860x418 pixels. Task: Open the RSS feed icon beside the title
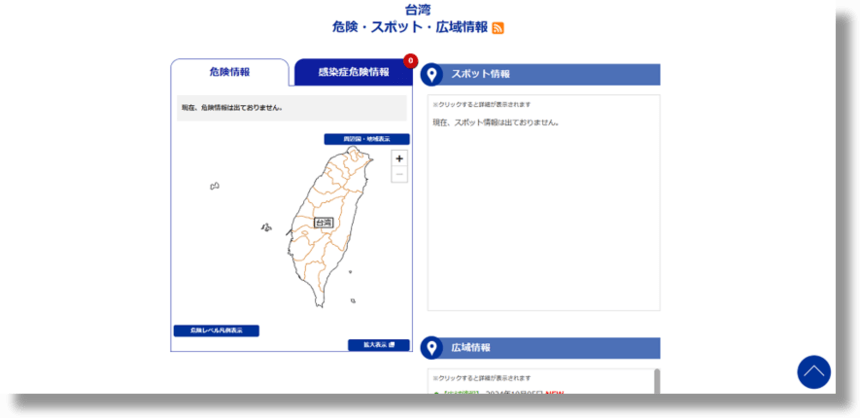point(498,28)
